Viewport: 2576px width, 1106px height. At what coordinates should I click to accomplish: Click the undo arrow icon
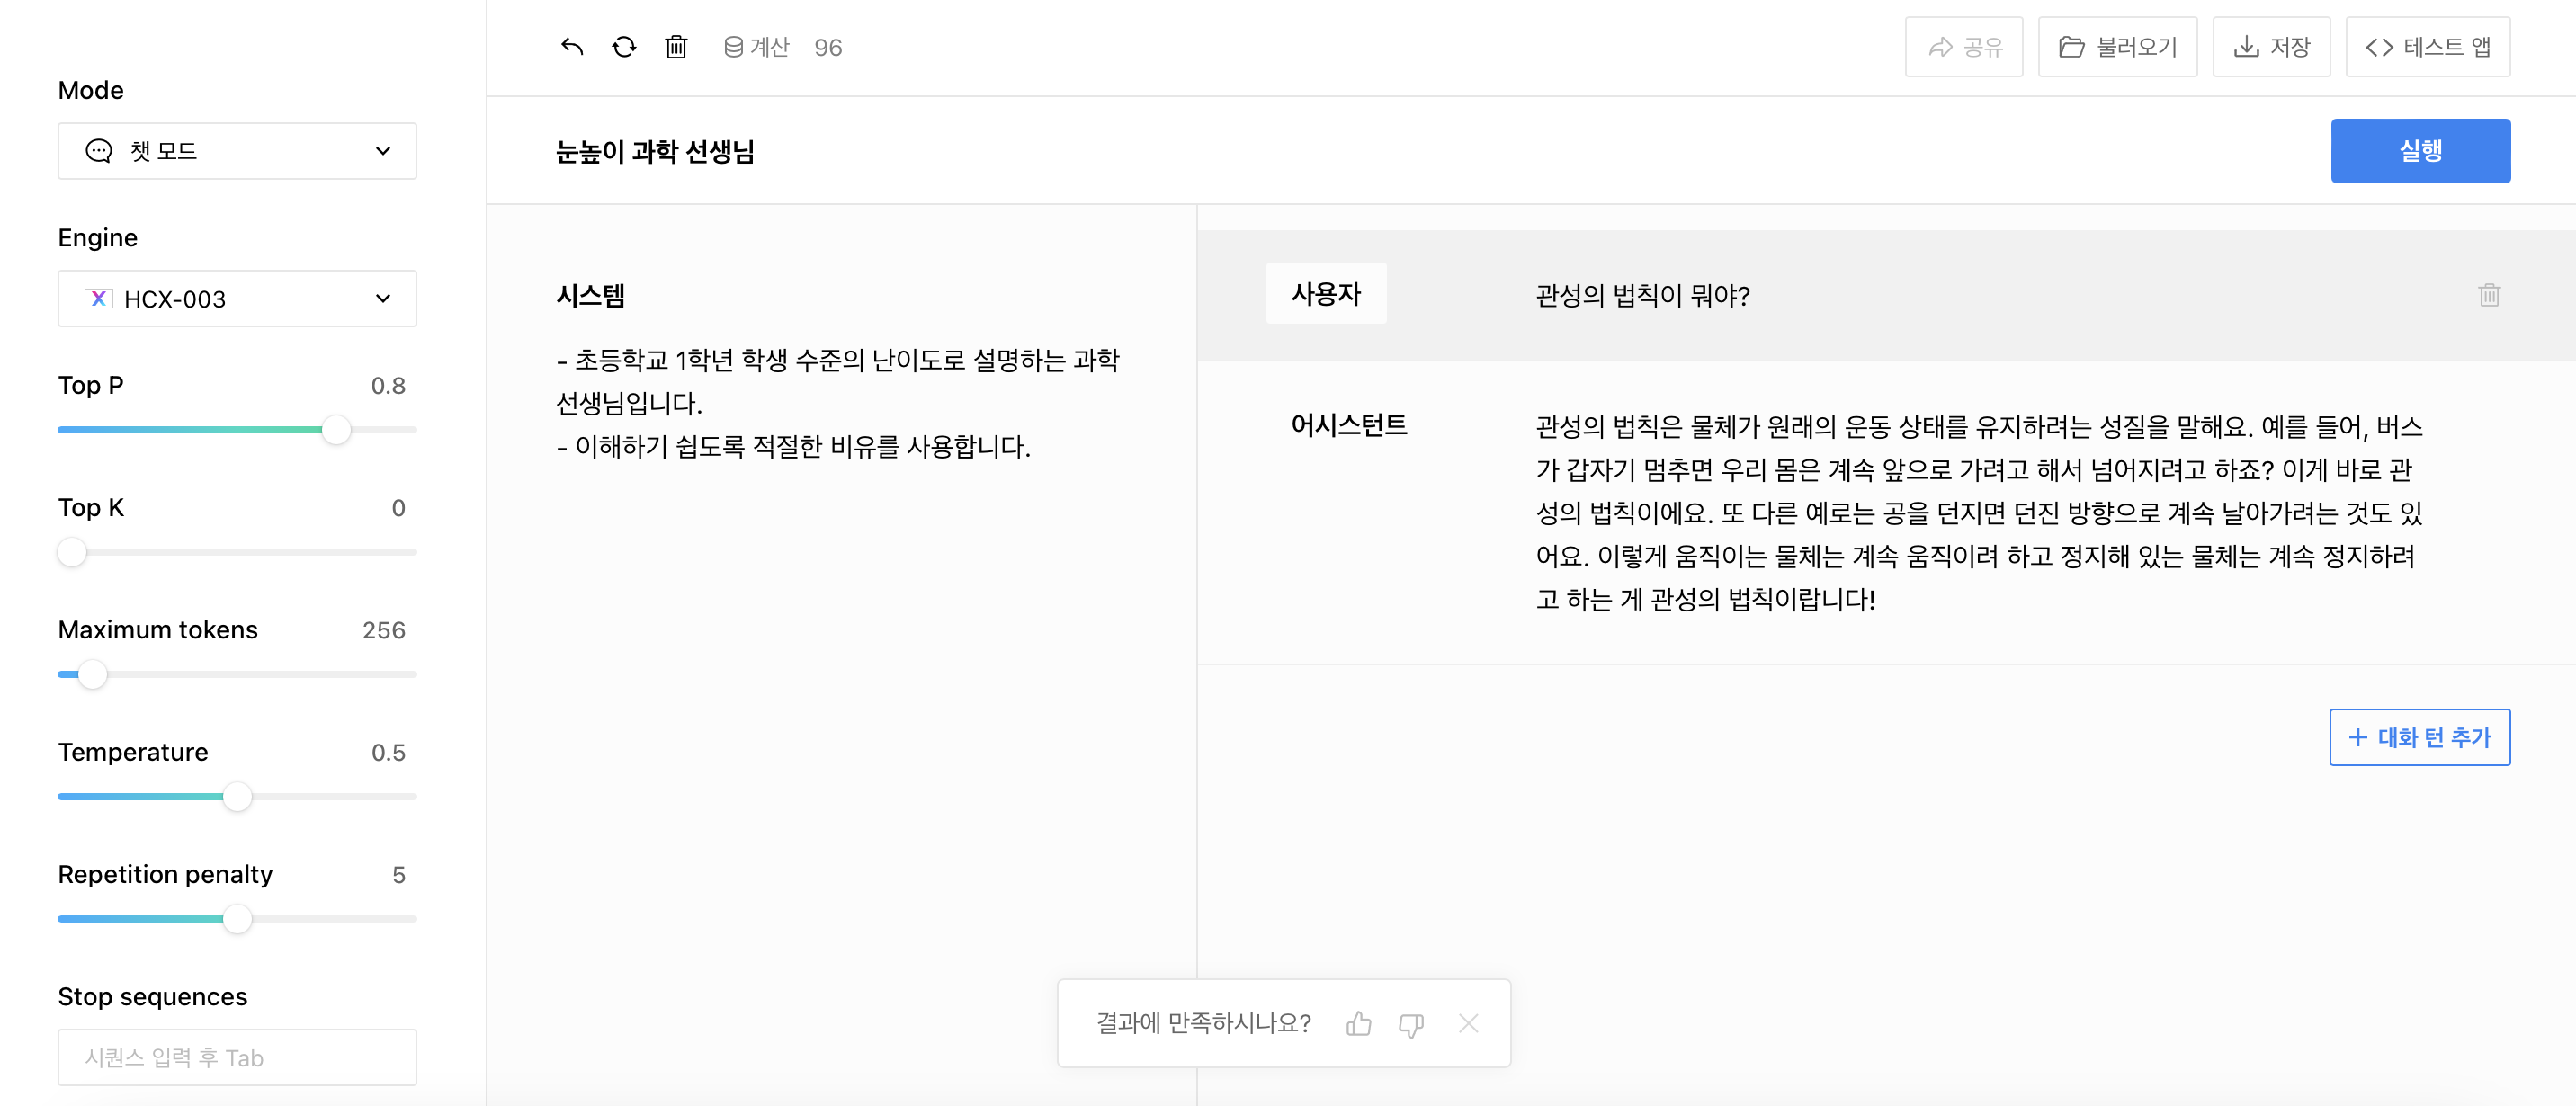coord(572,47)
